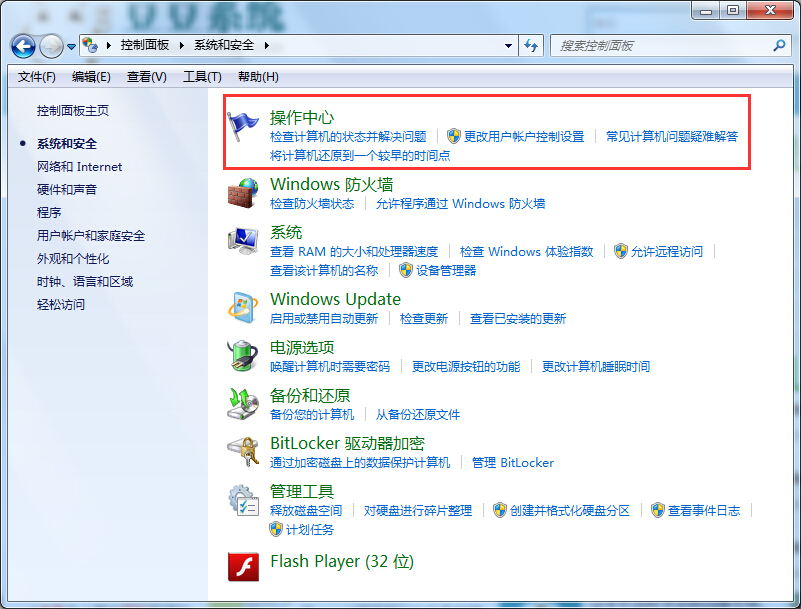The image size is (801, 609).
Task: Click 允许远程访问 link
Action: pyautogui.click(x=667, y=252)
